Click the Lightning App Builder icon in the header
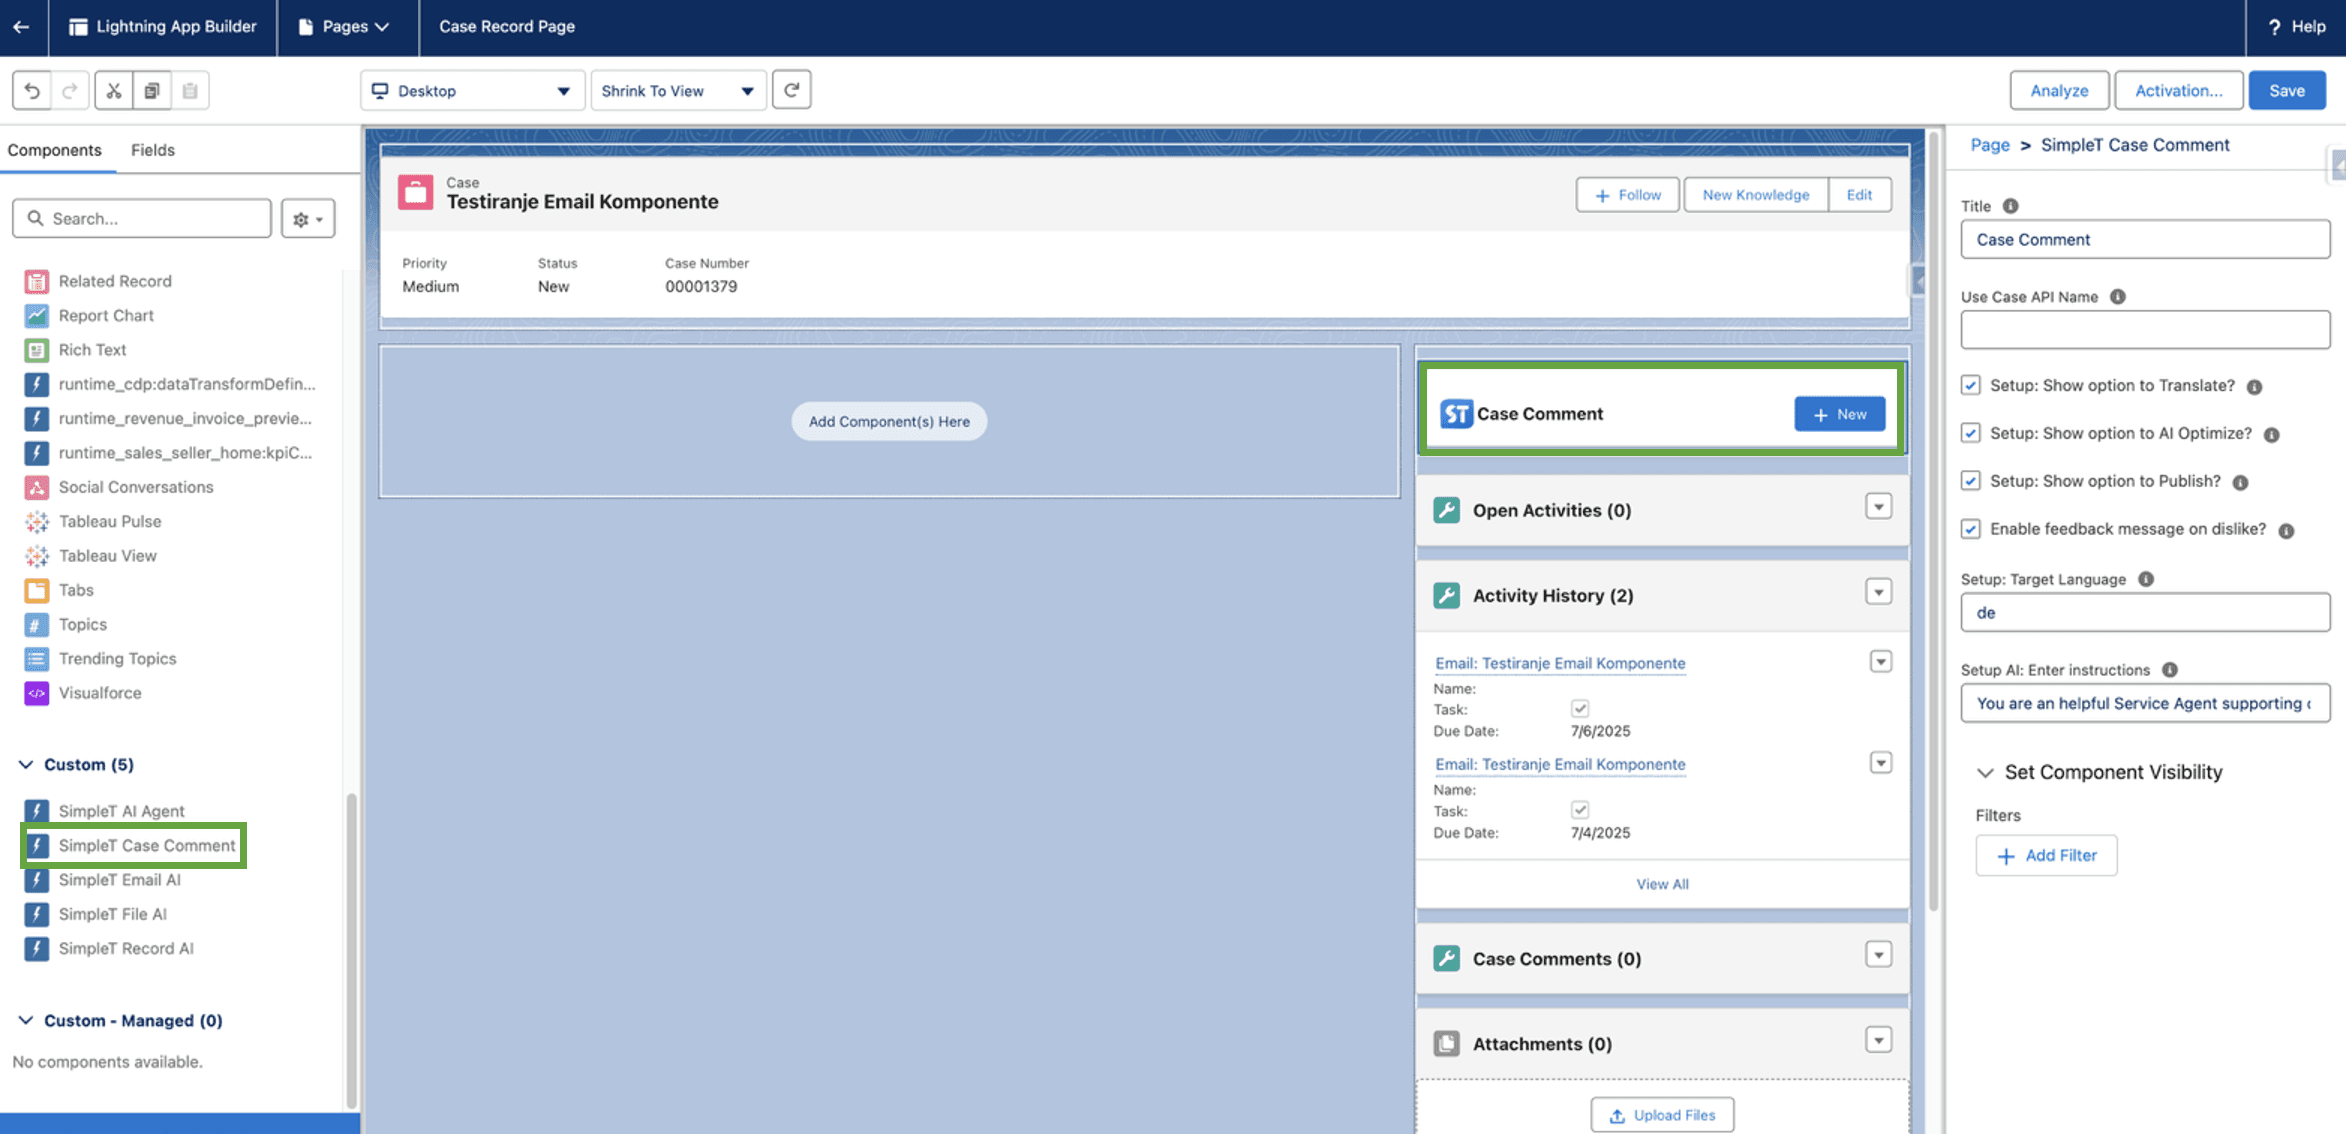 [77, 27]
